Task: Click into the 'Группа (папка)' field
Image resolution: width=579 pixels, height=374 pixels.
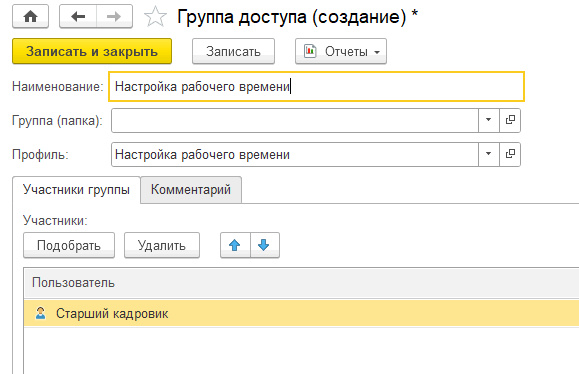Action: 295,120
